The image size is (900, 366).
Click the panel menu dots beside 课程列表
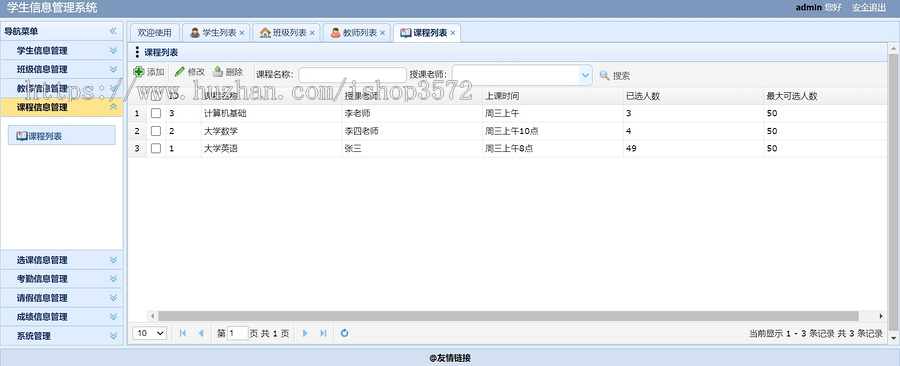(137, 53)
